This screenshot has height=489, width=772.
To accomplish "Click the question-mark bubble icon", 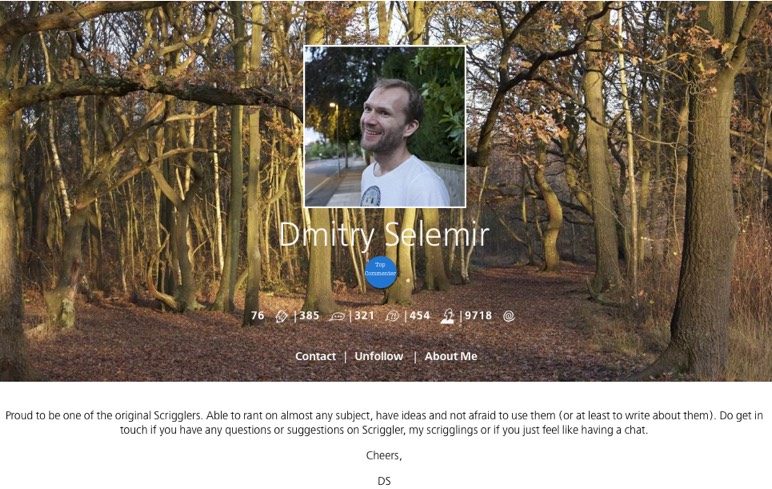I will click(x=392, y=316).
